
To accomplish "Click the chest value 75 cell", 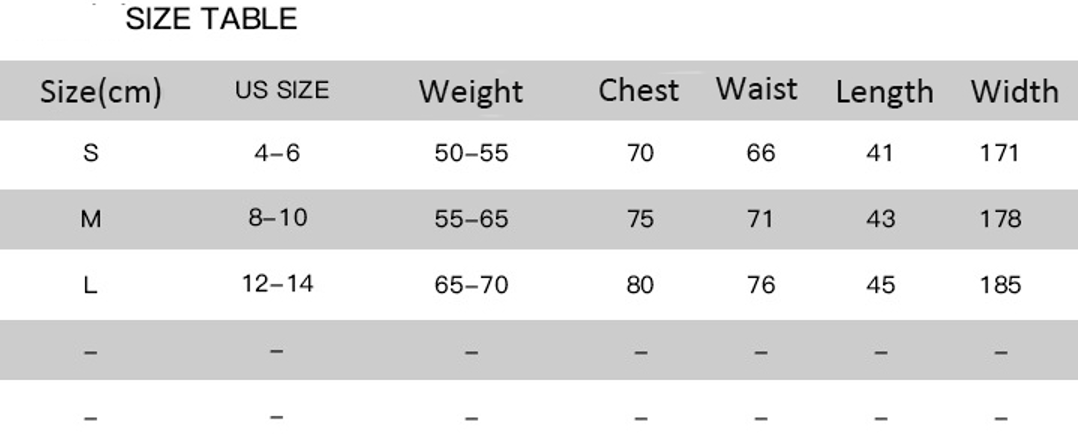I will tap(640, 220).
